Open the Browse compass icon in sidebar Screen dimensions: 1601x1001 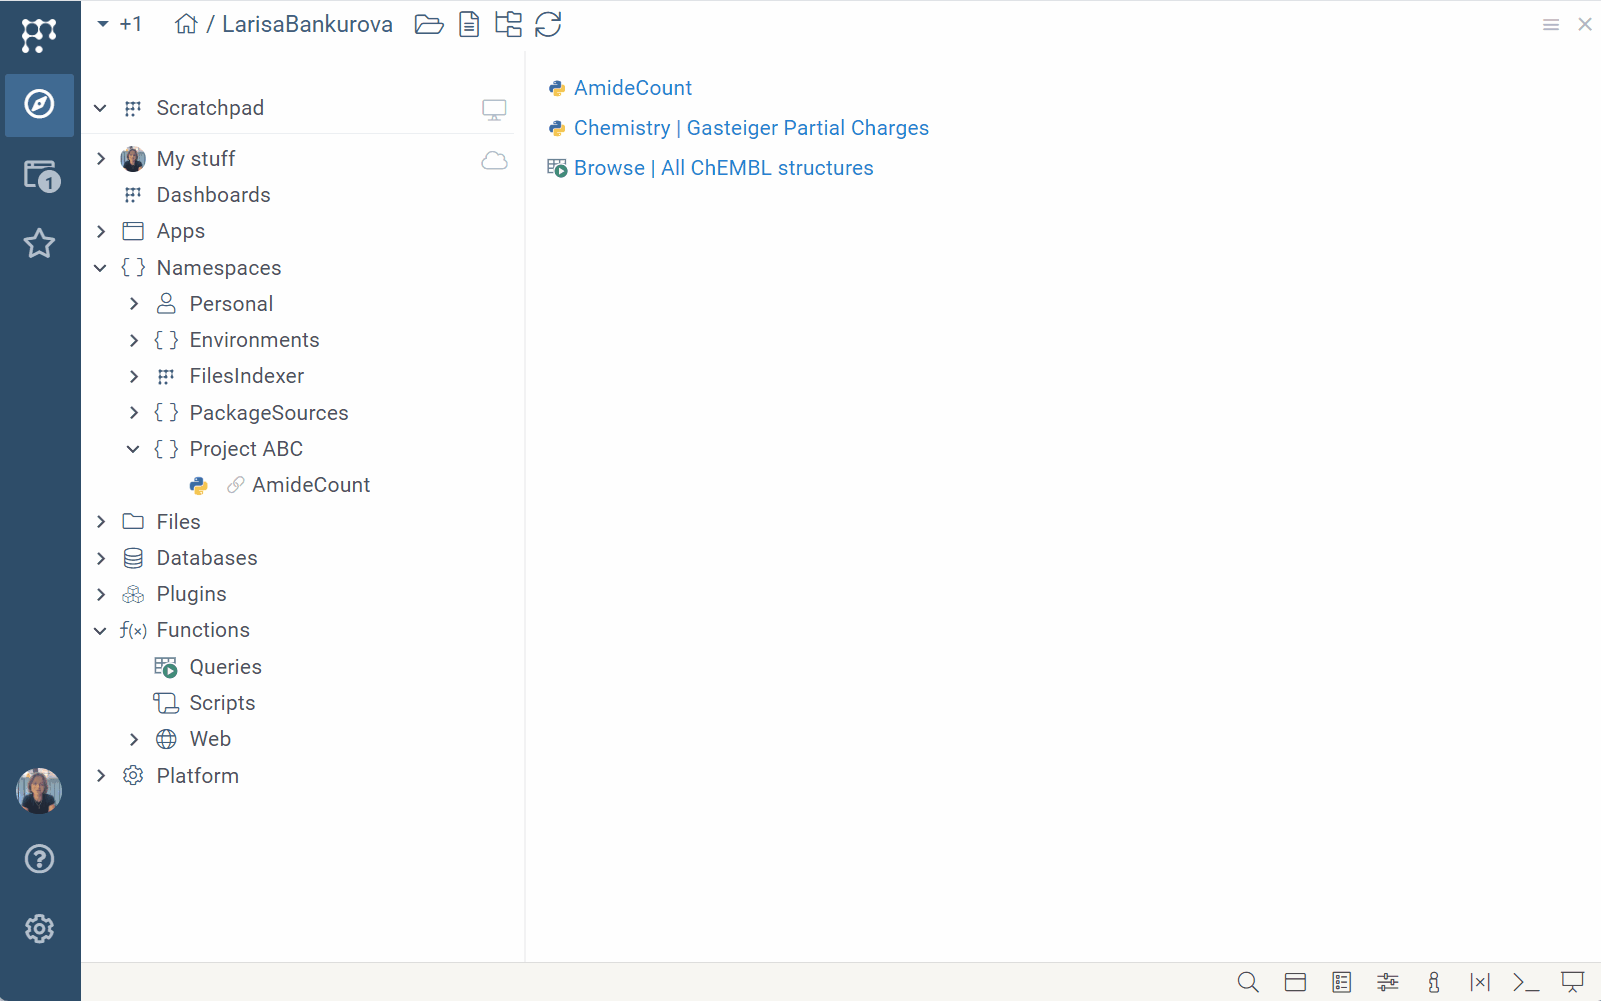[39, 104]
